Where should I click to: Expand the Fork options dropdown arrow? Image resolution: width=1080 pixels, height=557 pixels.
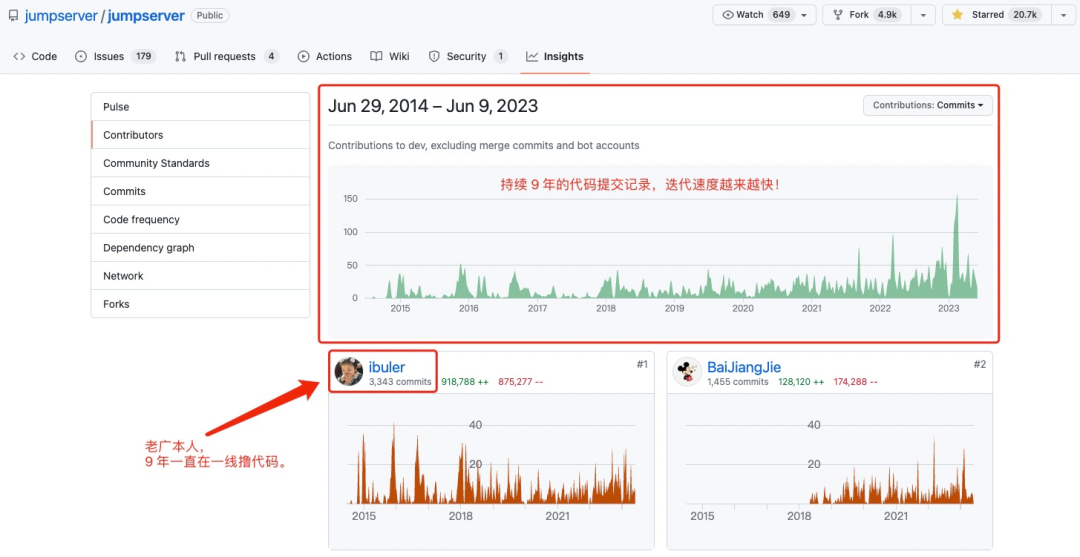[x=923, y=14]
